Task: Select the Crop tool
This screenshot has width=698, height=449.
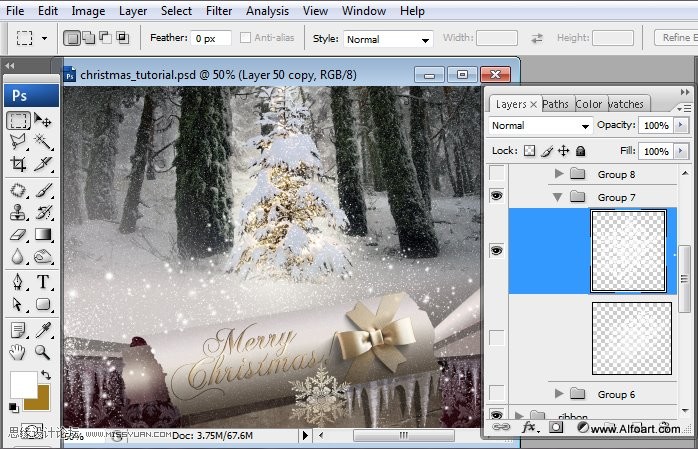Action: (18, 164)
